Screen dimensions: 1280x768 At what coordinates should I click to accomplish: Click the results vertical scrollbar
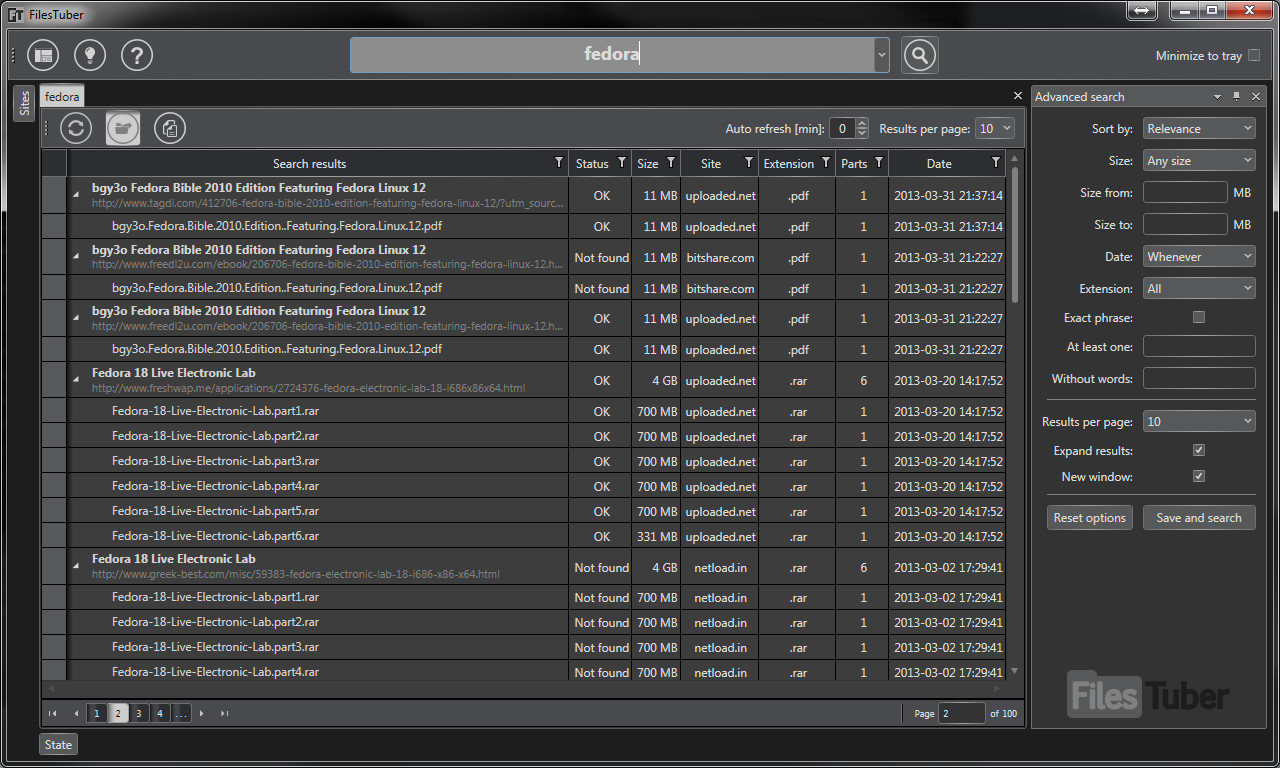(x=1016, y=235)
